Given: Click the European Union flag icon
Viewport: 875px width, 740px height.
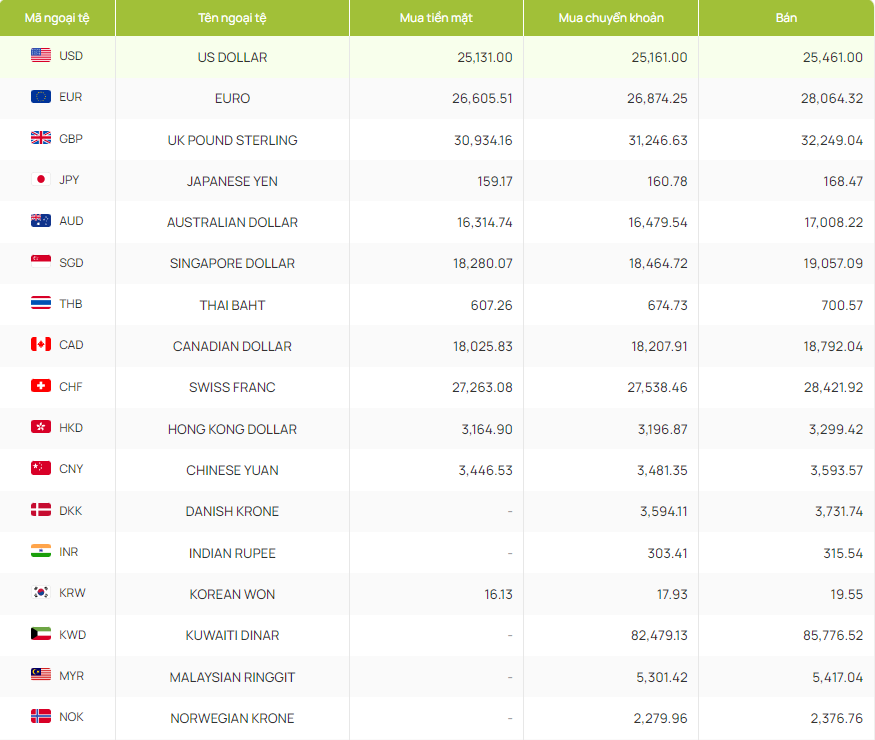Looking at the screenshot, I should click(x=41, y=97).
